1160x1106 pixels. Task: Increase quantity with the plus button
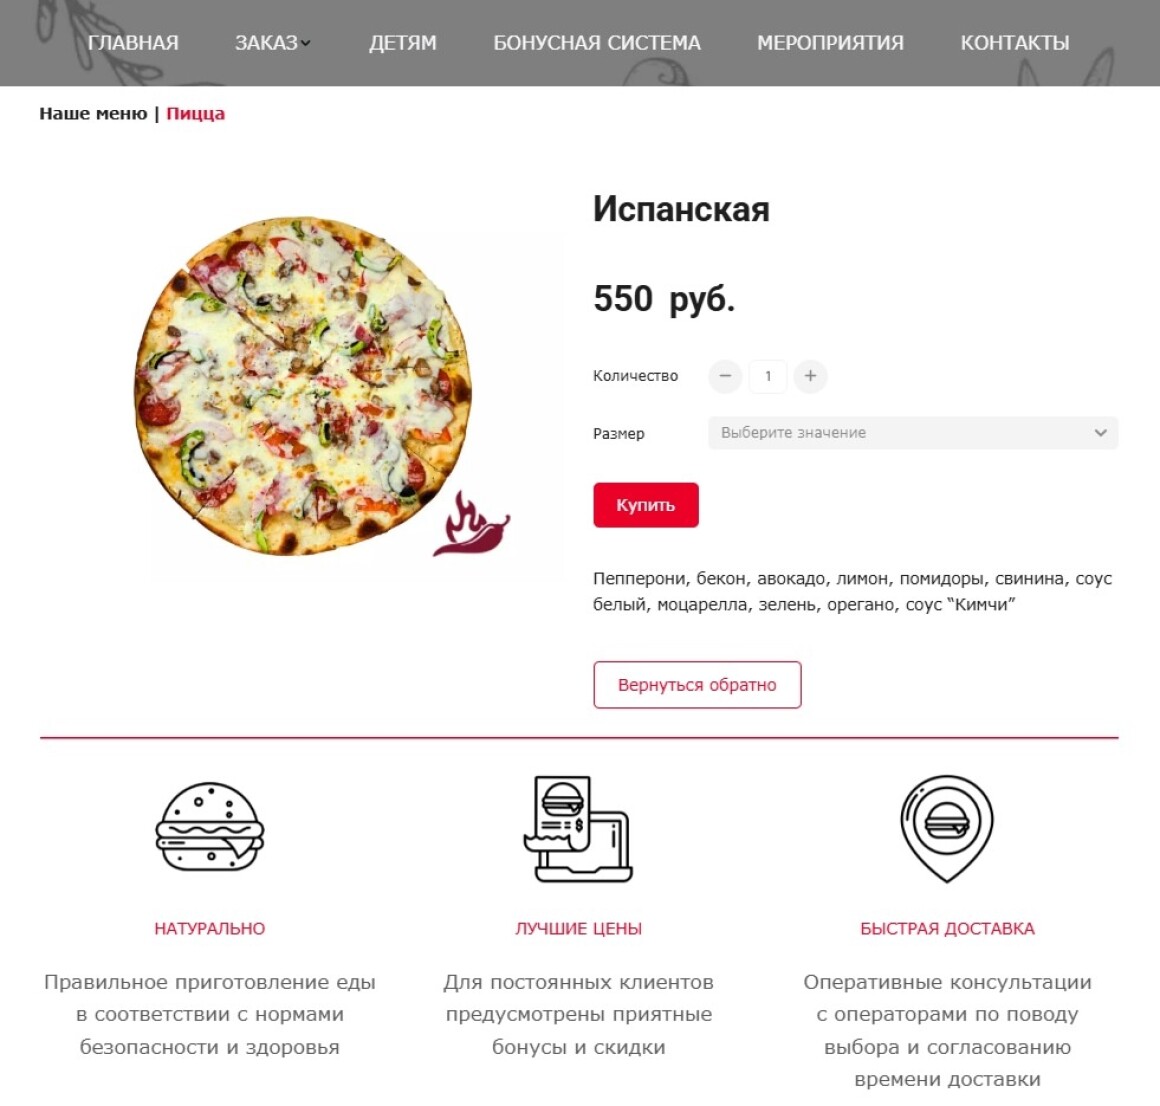click(810, 376)
